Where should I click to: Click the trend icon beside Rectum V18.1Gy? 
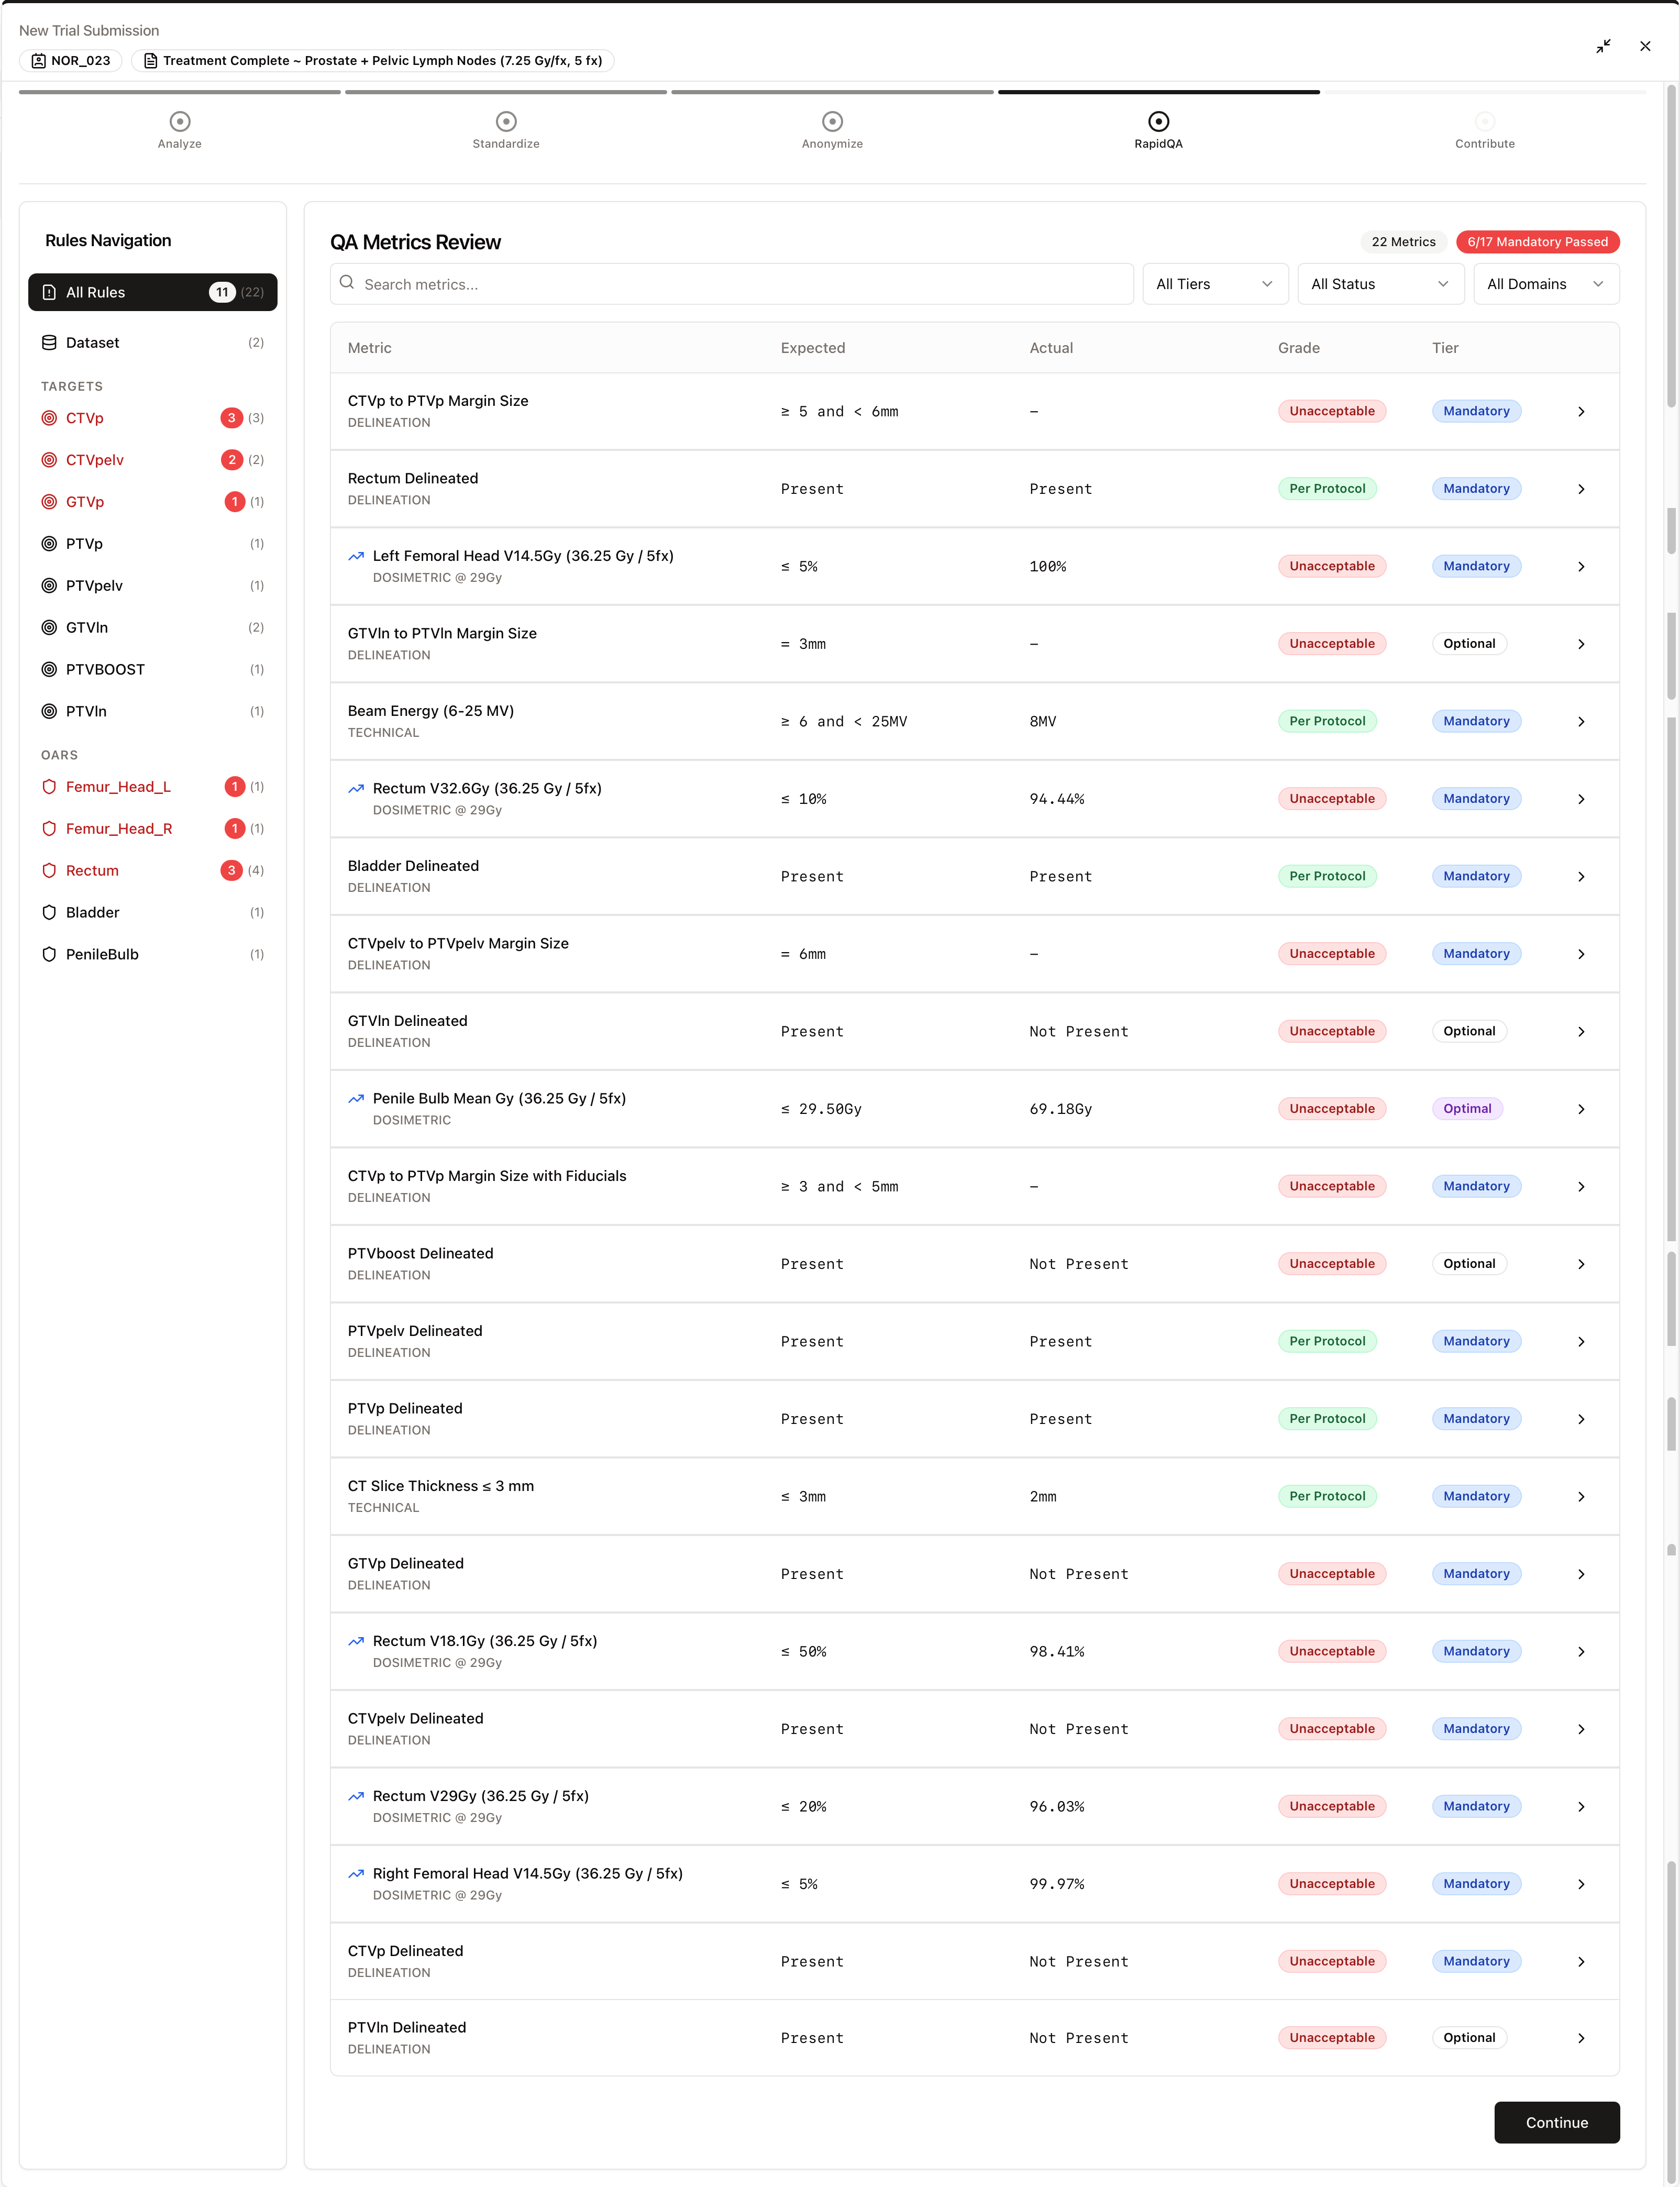tap(356, 1641)
